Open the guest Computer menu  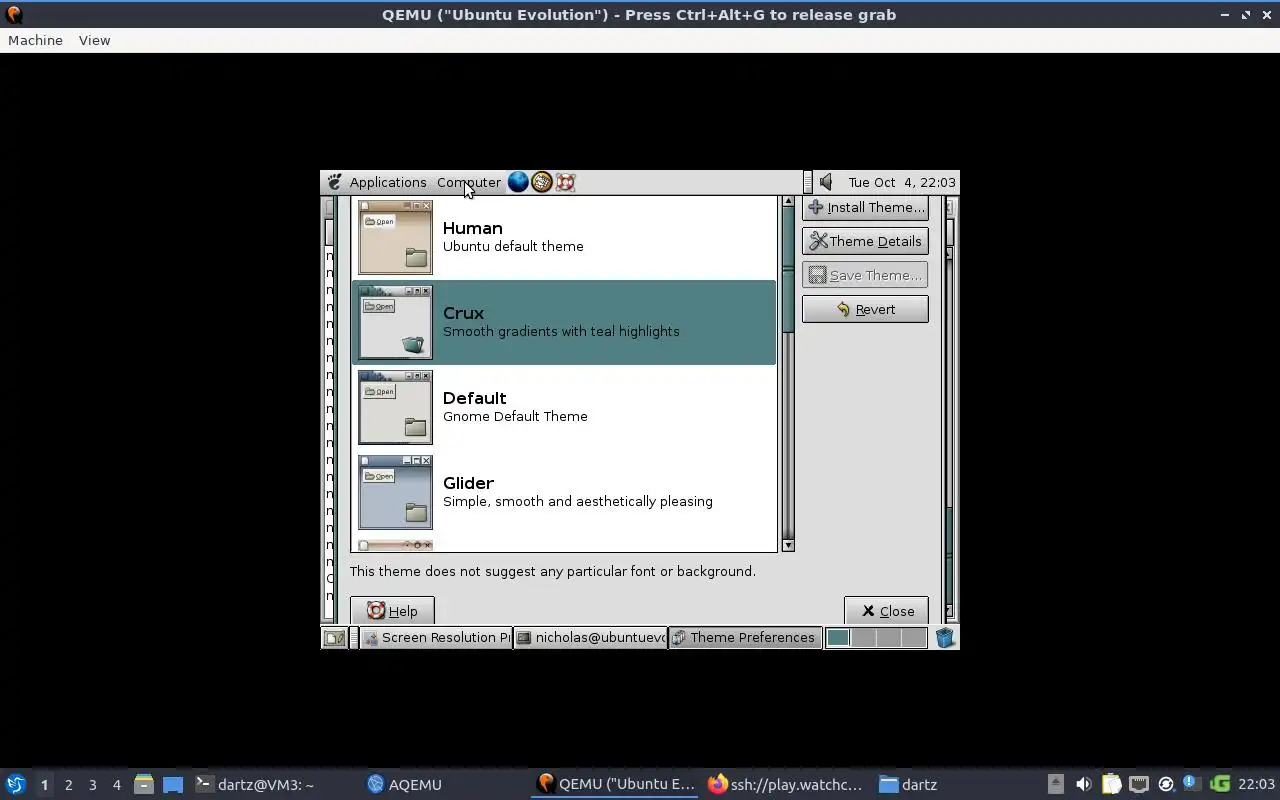(x=469, y=182)
